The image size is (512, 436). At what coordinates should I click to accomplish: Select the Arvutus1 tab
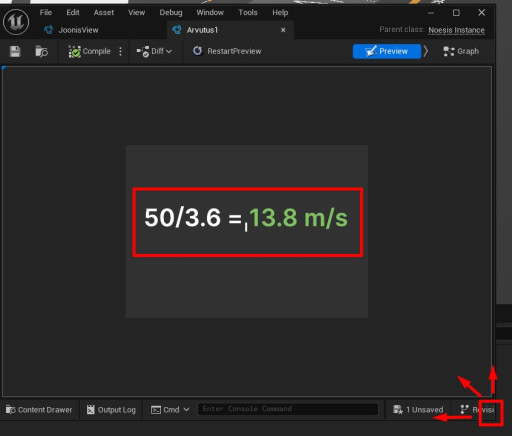point(202,30)
